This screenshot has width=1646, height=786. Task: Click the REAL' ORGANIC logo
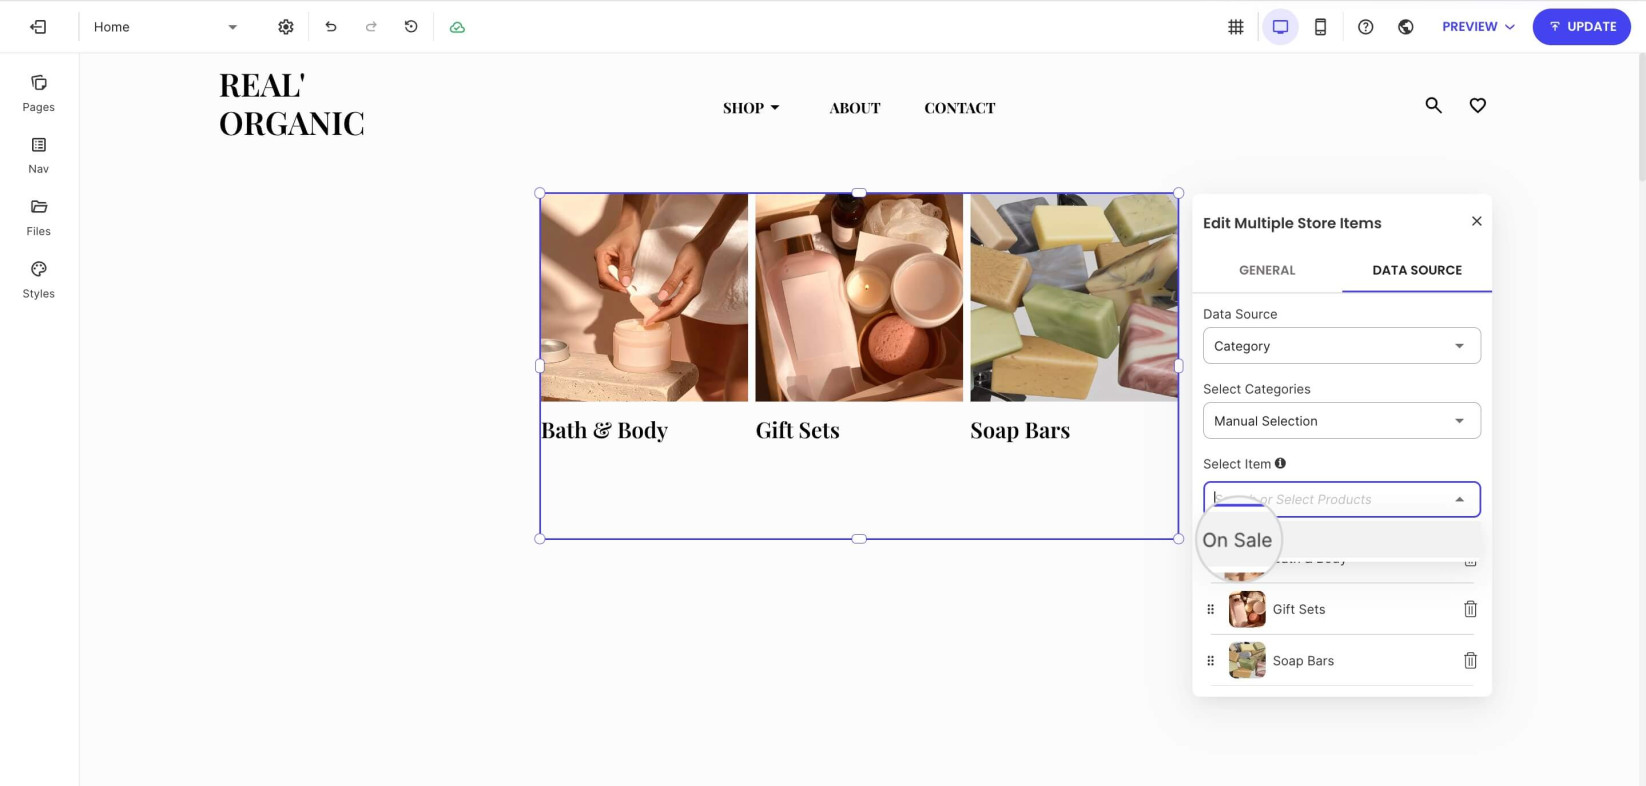coord(292,104)
